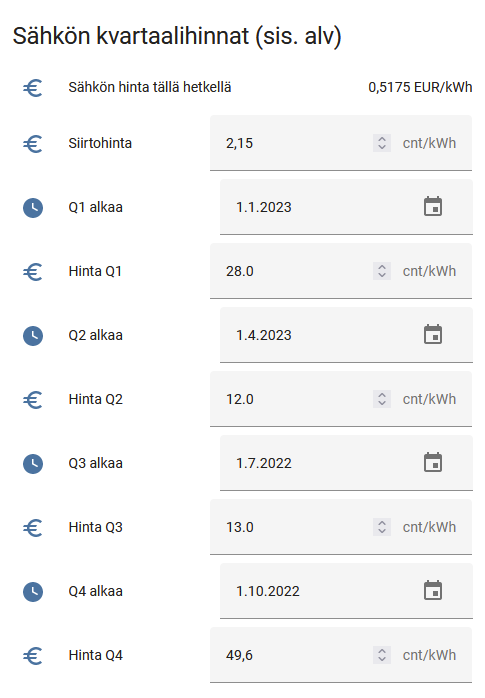Viewport: 485px width, 698px height.
Task: Open the calendar picker for Q4 alkaa
Action: point(432,590)
